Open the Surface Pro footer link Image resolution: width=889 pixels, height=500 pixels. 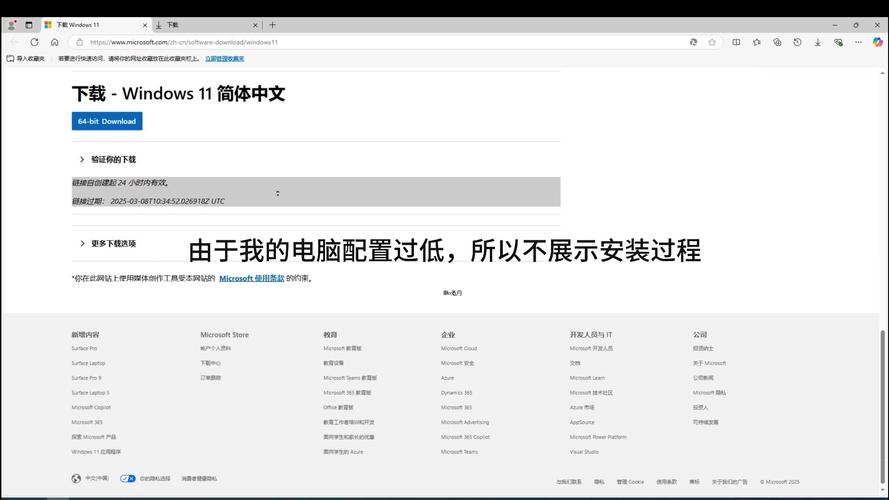(84, 348)
